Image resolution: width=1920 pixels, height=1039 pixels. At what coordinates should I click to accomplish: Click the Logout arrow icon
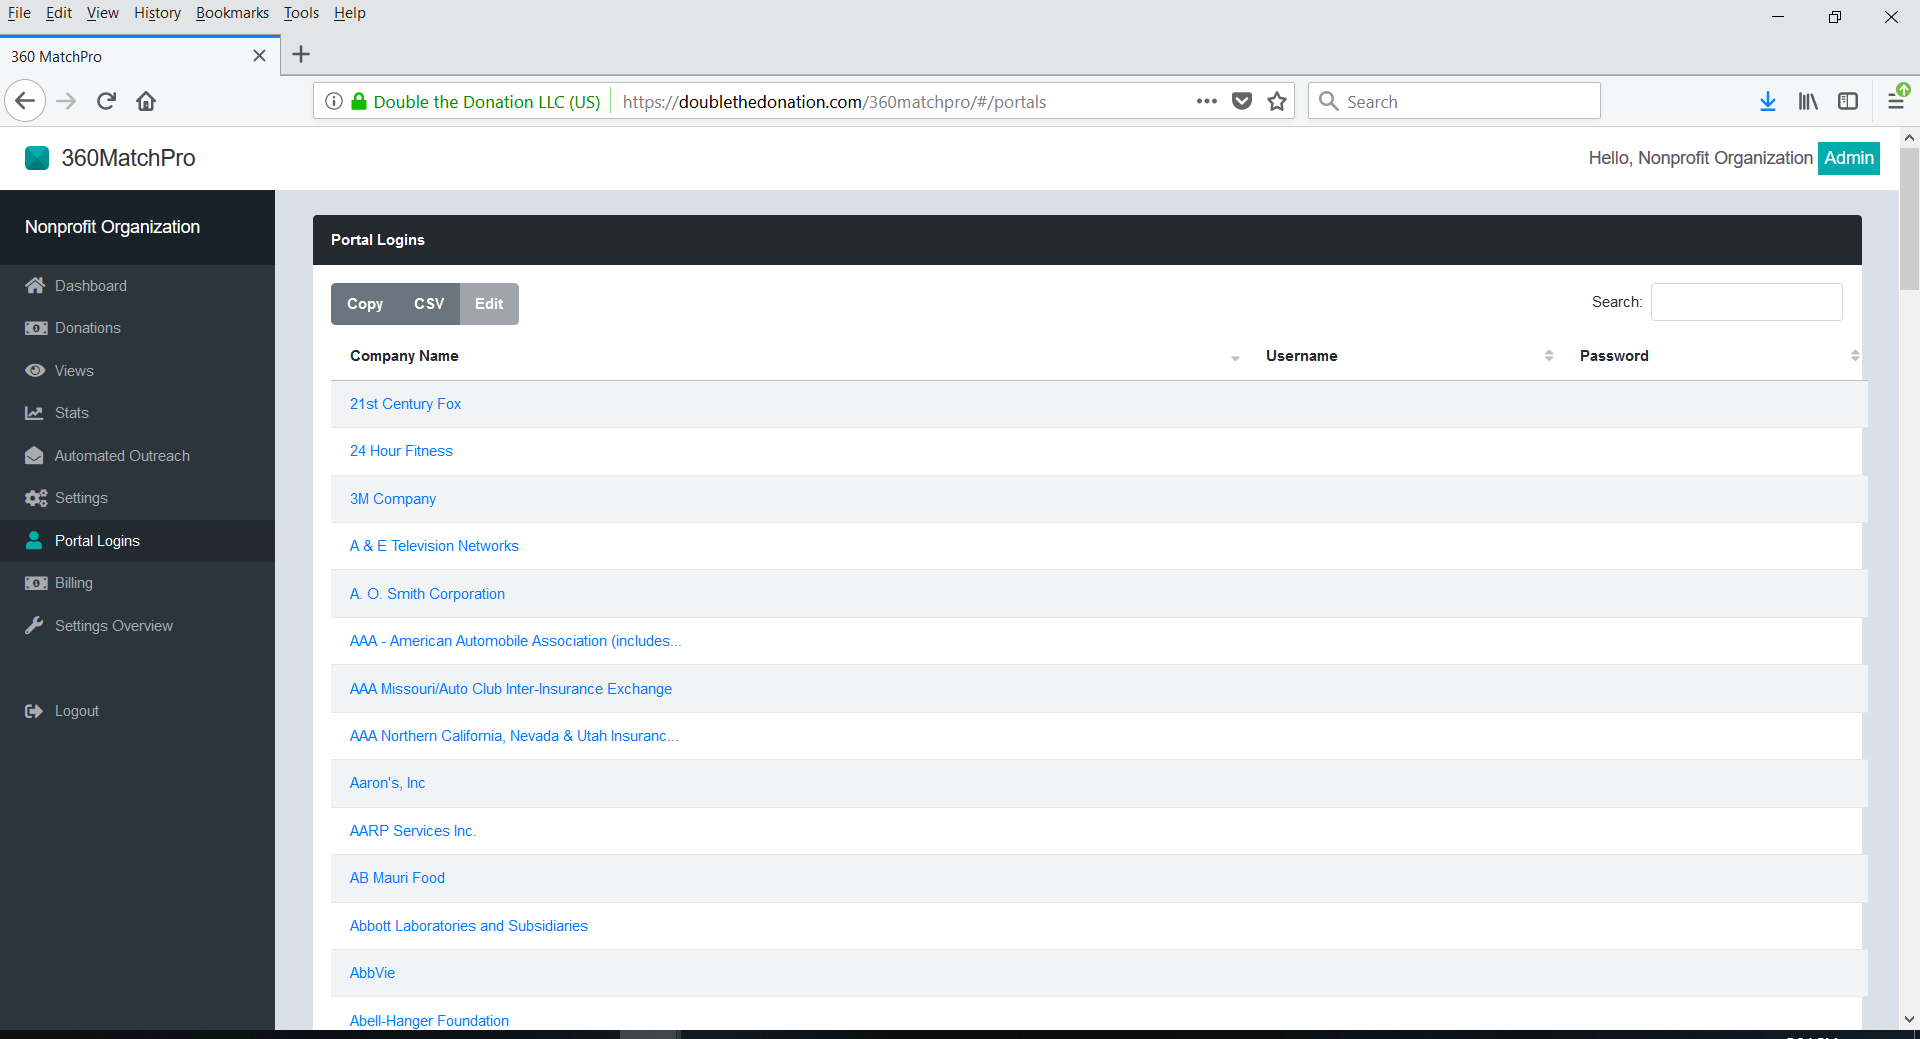(x=34, y=711)
